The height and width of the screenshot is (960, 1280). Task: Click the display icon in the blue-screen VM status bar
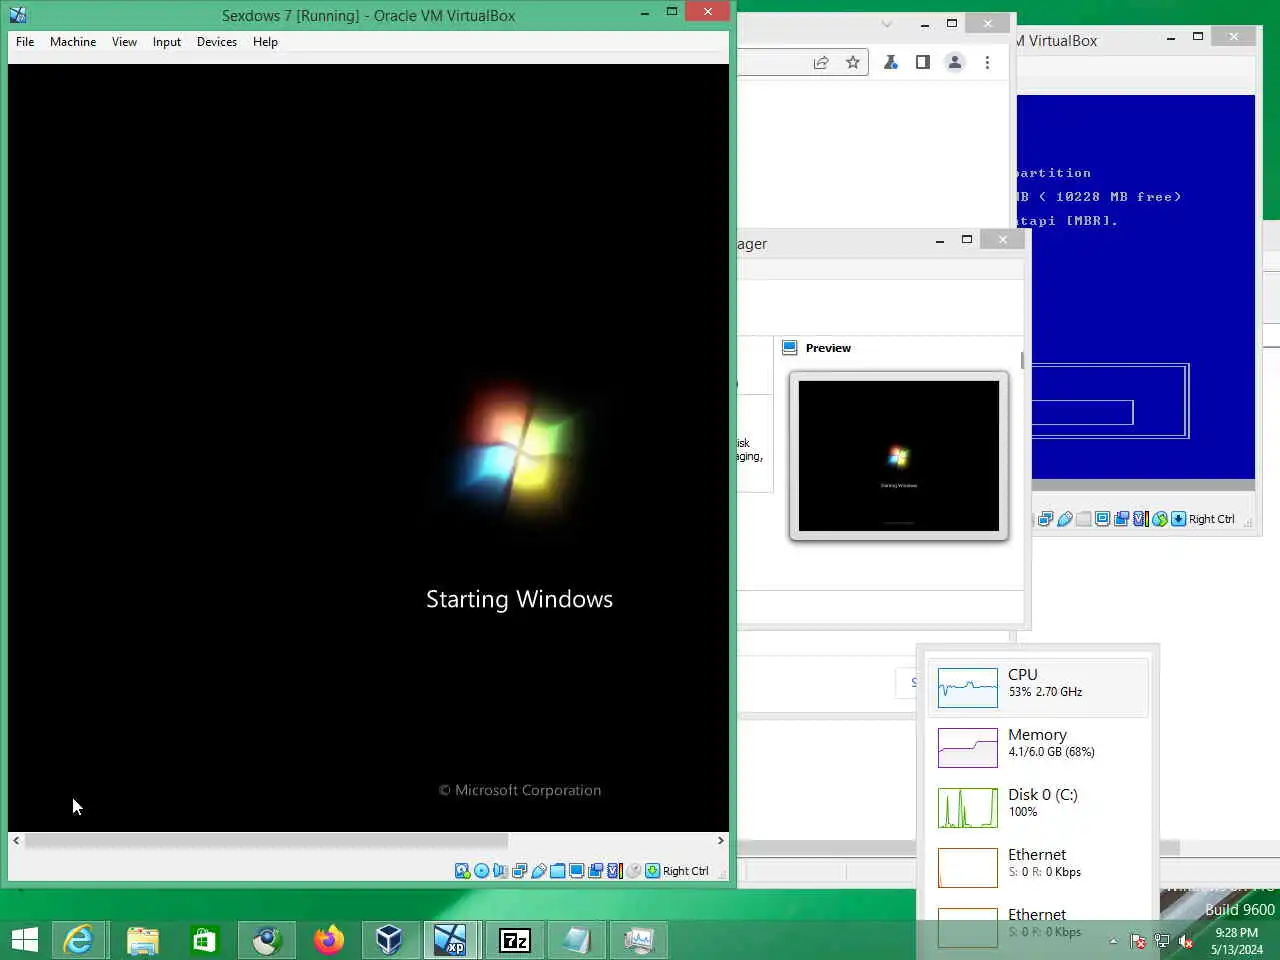click(x=1102, y=519)
